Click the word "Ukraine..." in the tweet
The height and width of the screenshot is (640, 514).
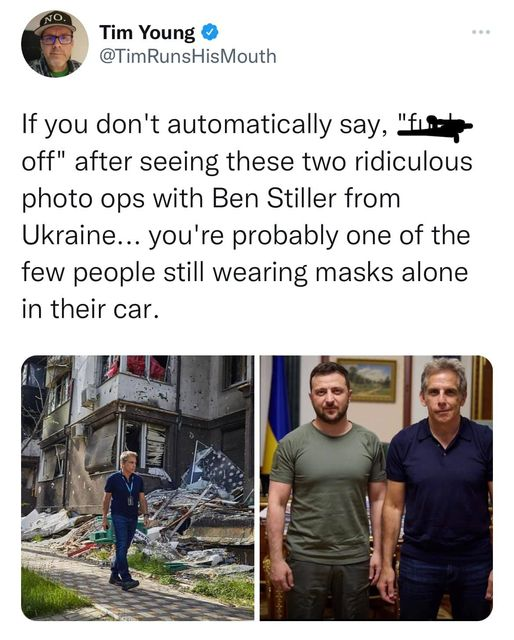pyautogui.click(x=82, y=236)
